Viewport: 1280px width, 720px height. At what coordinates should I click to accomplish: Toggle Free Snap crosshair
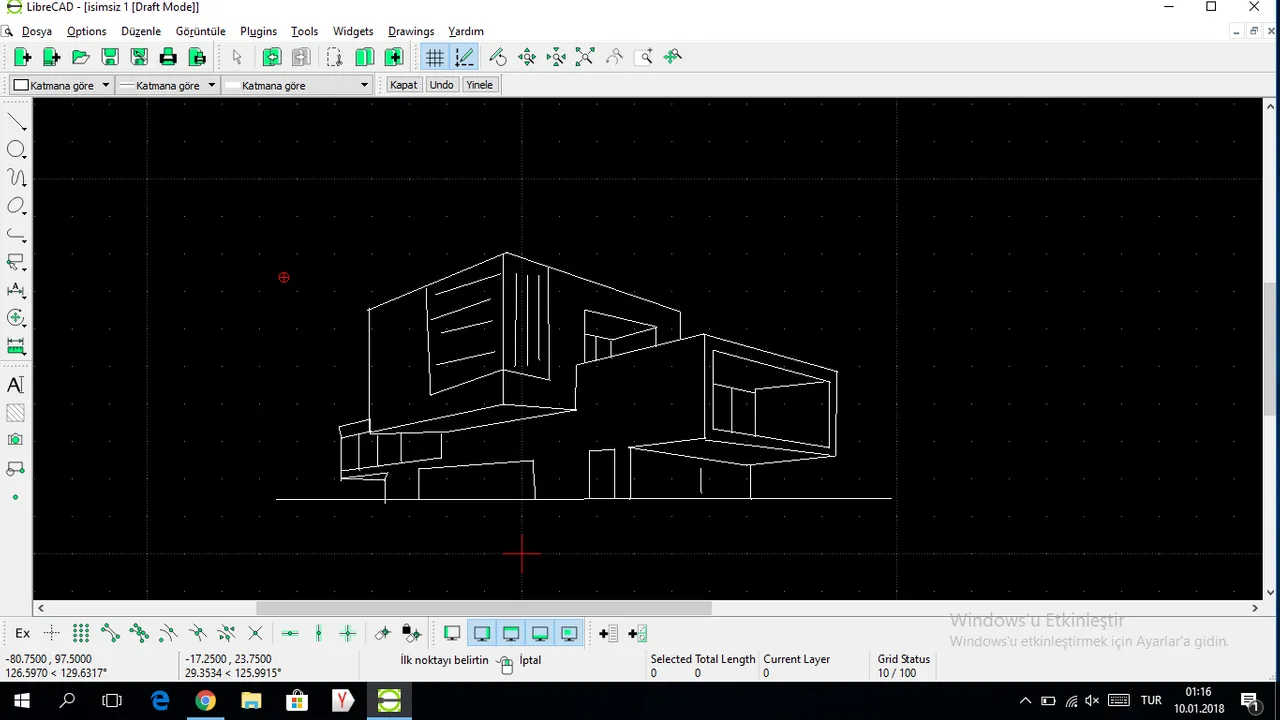(51, 633)
